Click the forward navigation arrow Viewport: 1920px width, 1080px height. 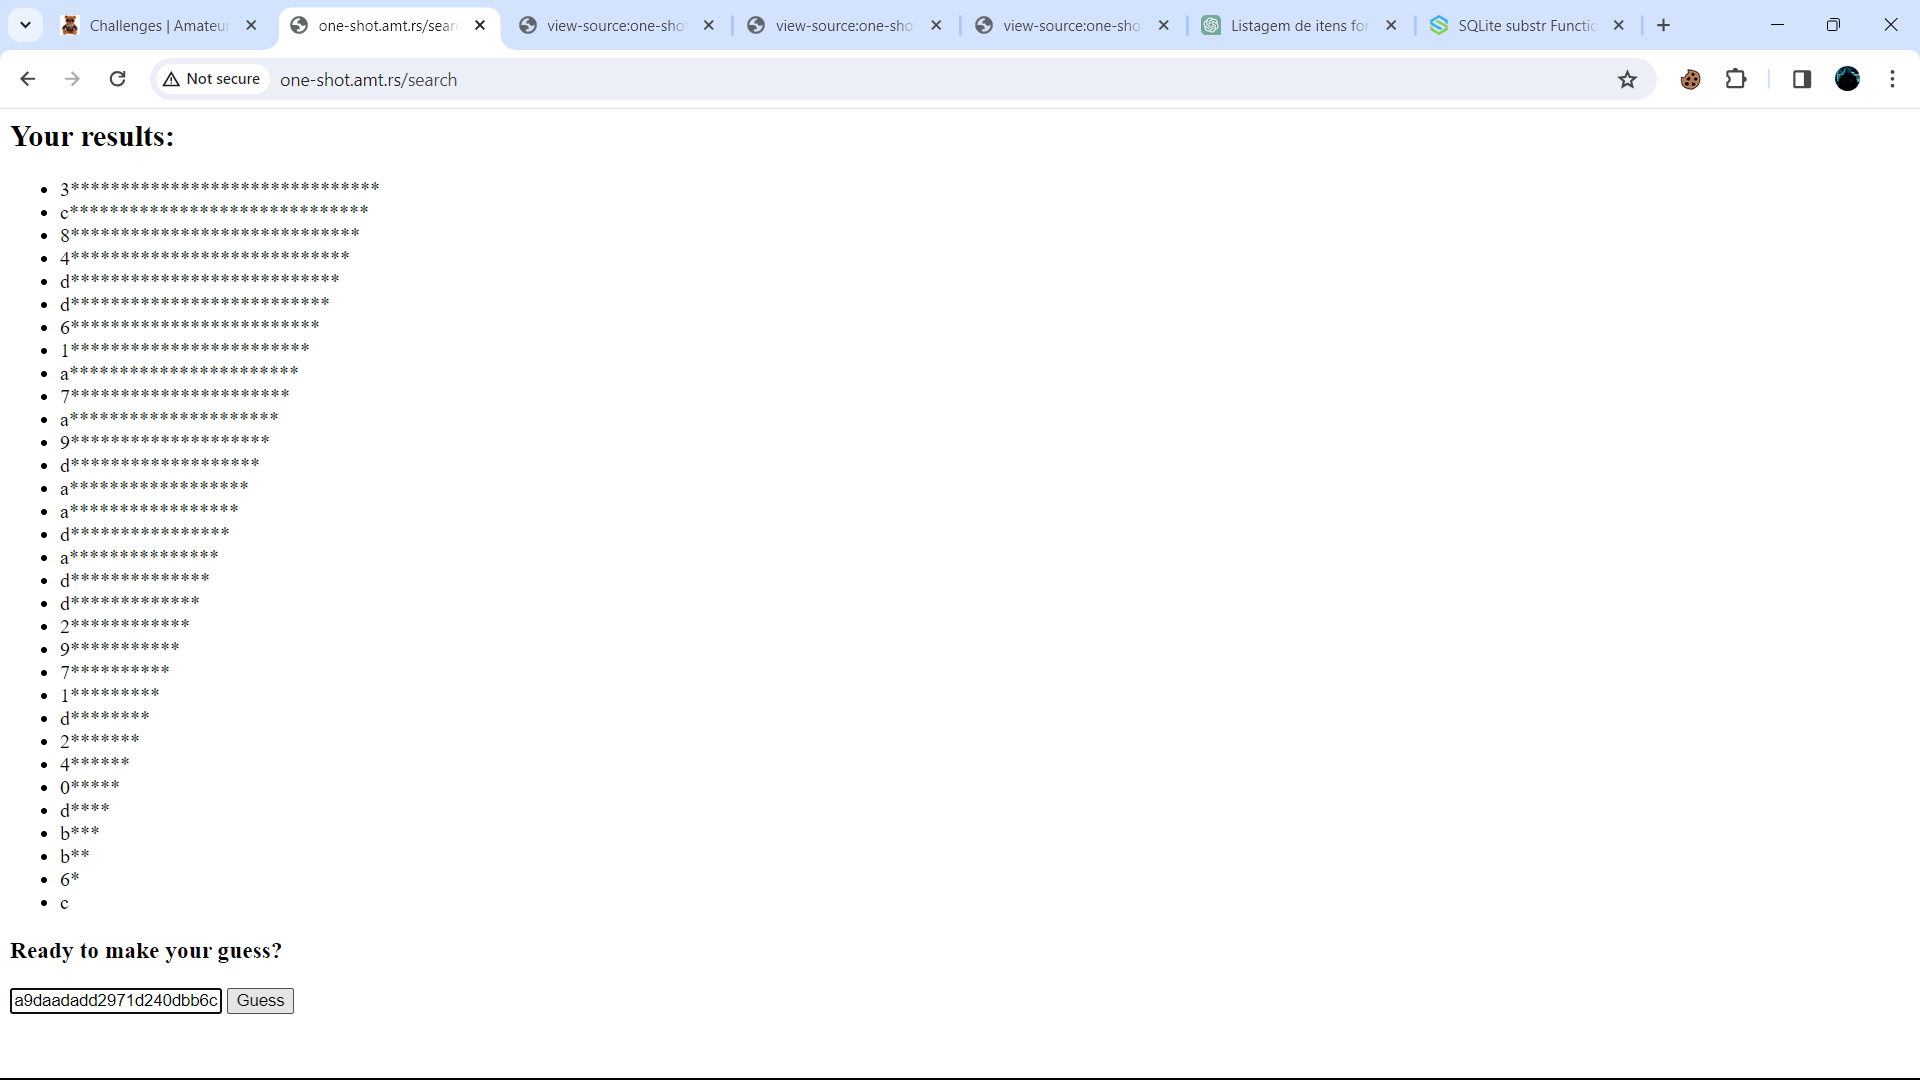pyautogui.click(x=72, y=79)
